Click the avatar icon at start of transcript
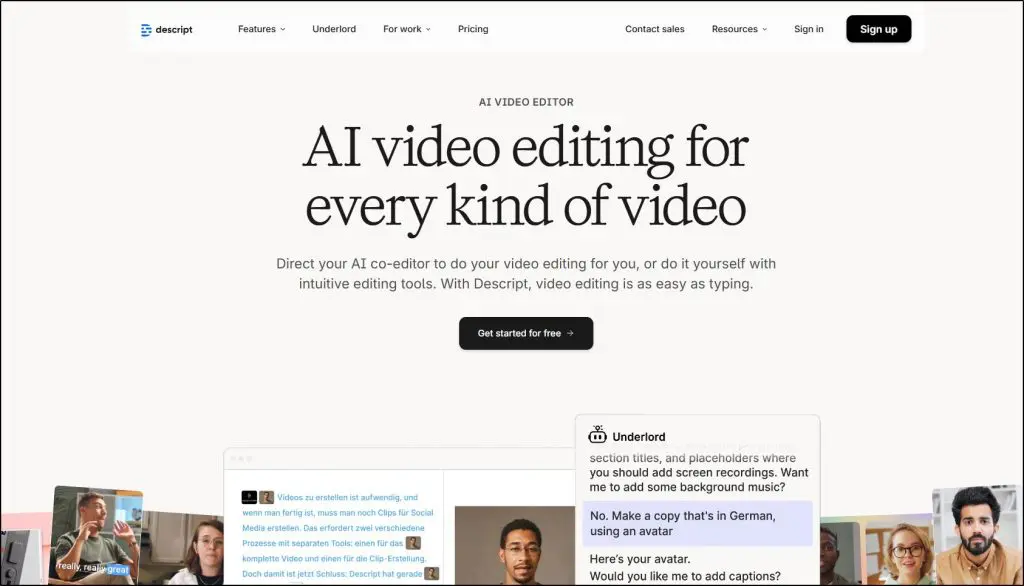Image resolution: width=1024 pixels, height=586 pixels. [x=267, y=497]
